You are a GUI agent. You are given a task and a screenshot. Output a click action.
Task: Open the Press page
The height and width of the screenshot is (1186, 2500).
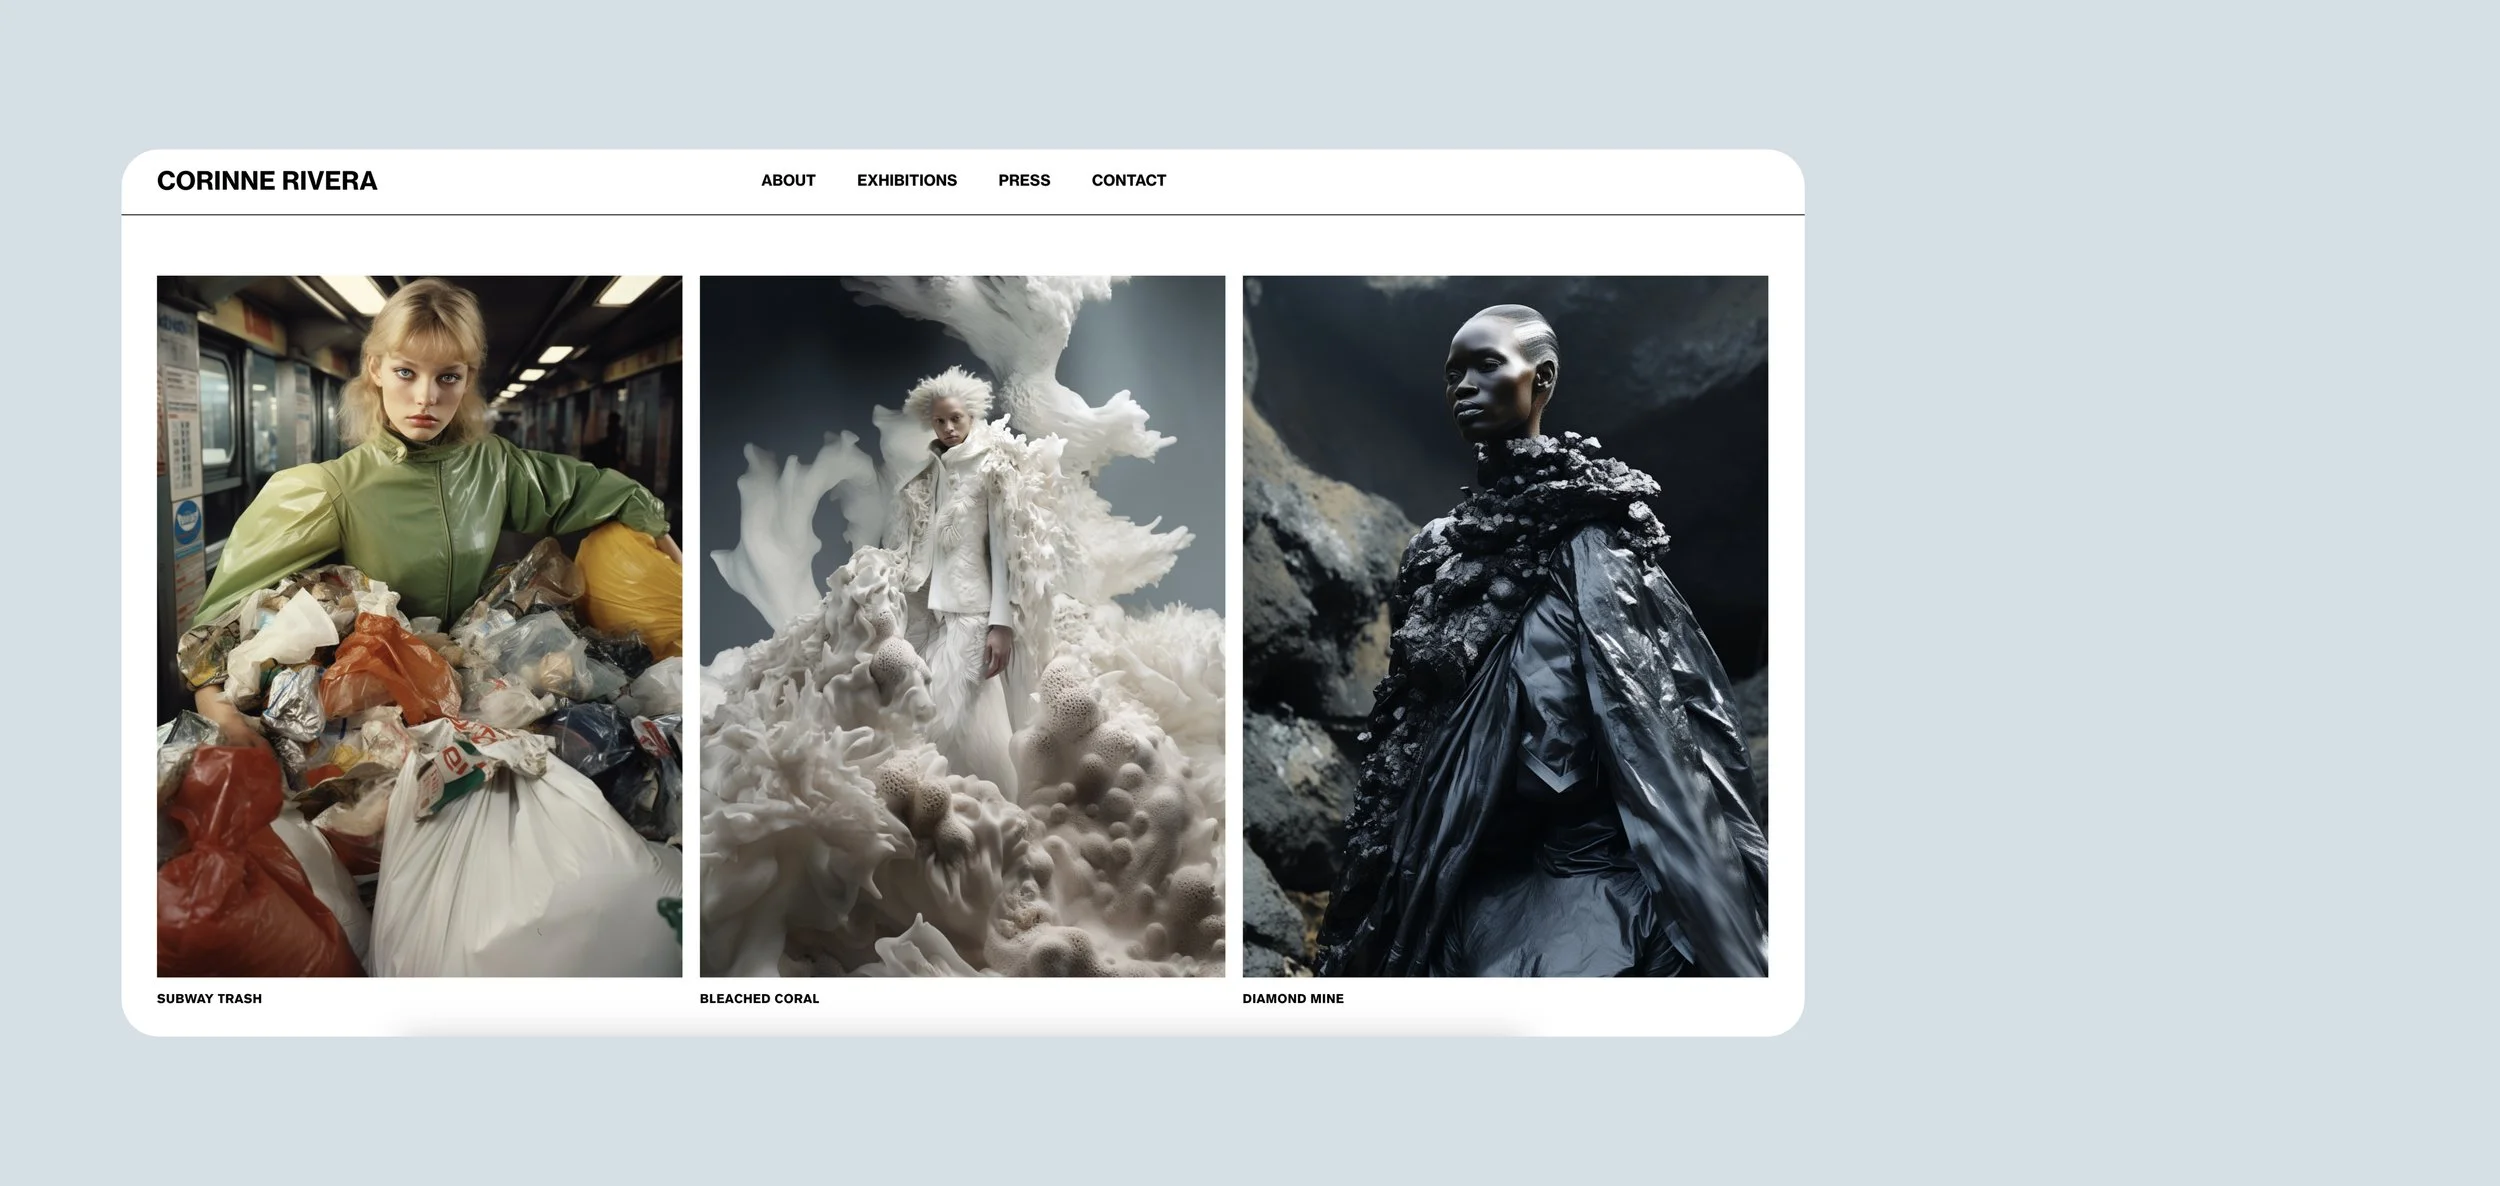pos(1023,181)
